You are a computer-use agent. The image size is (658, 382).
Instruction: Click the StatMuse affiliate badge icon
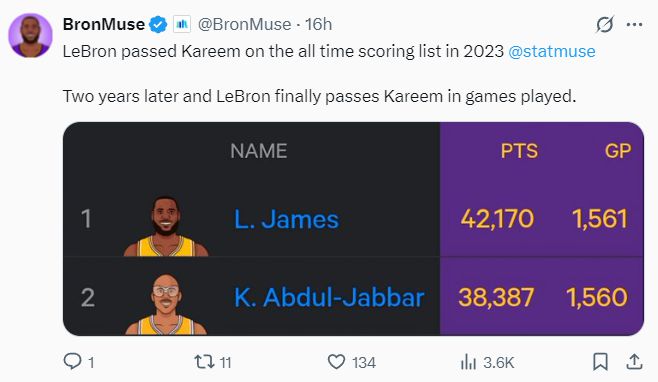[x=182, y=24]
